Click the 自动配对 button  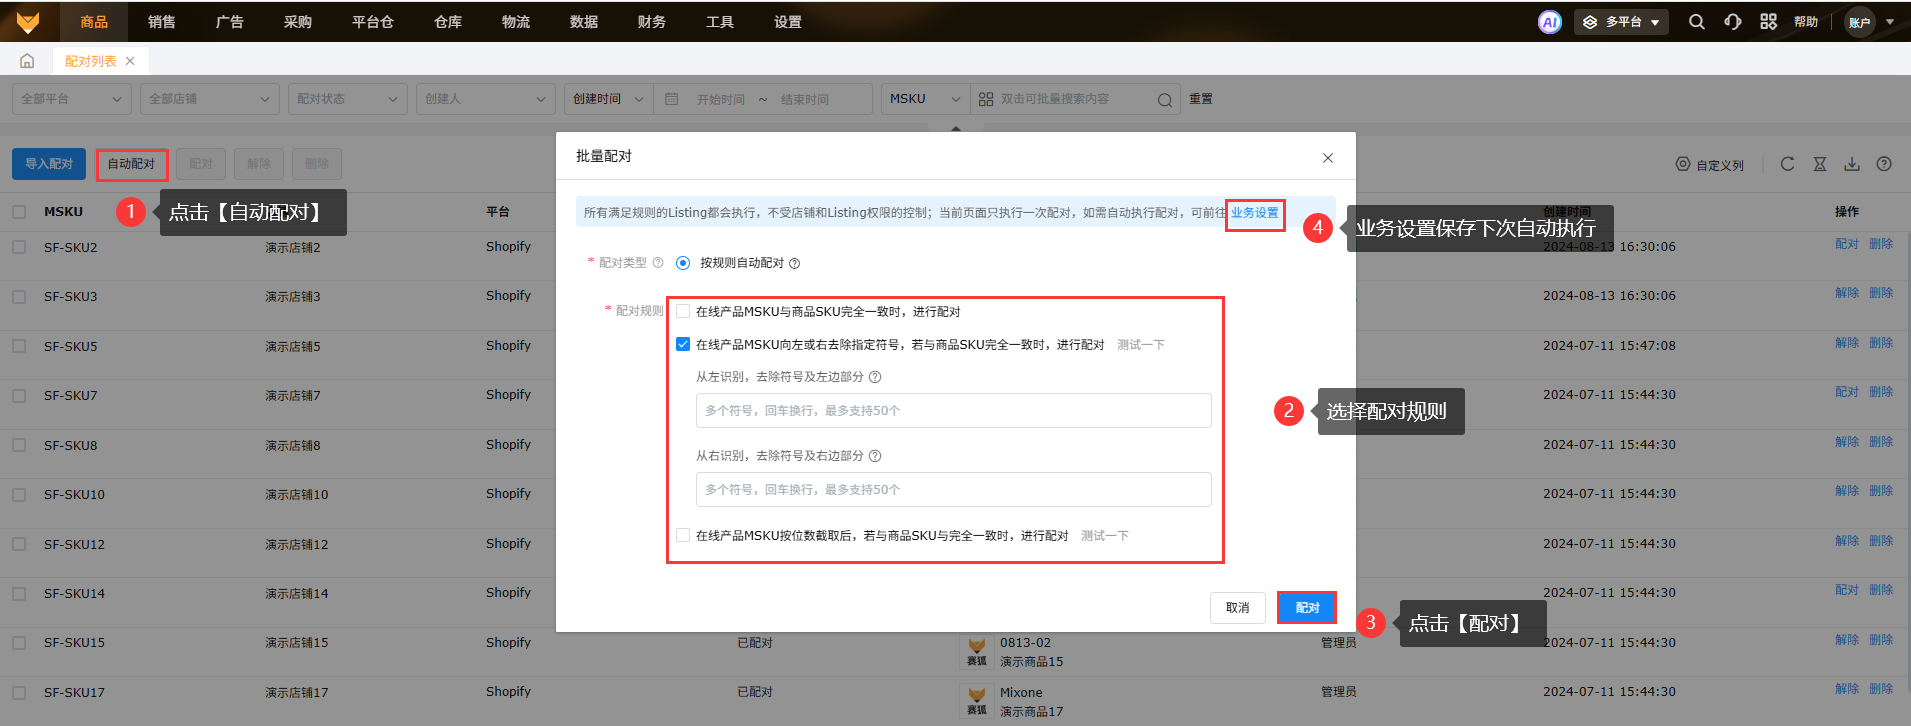click(131, 164)
